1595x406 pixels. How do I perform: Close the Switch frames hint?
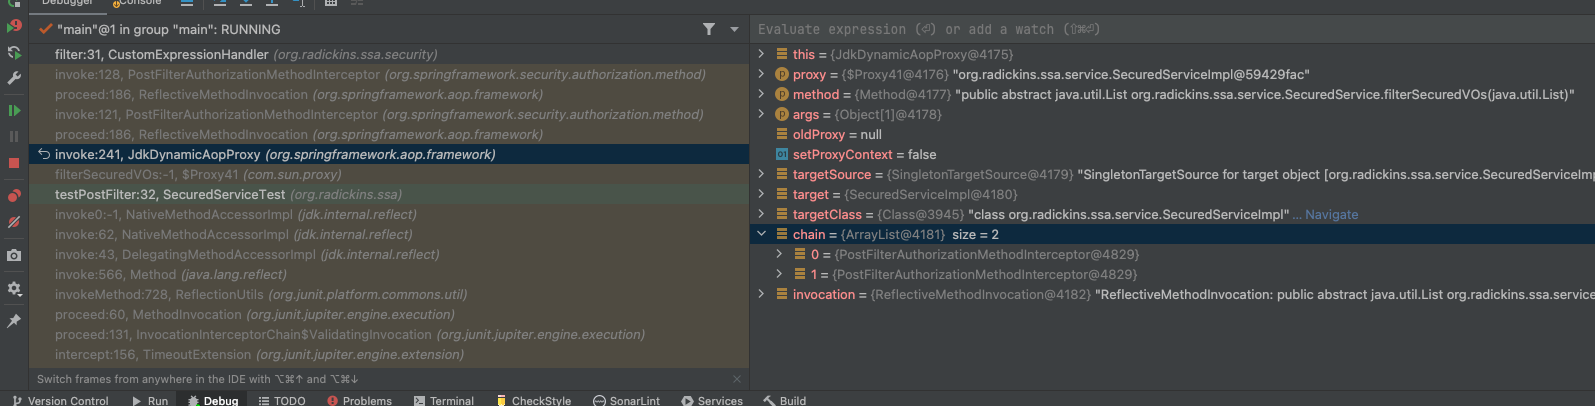(x=737, y=379)
